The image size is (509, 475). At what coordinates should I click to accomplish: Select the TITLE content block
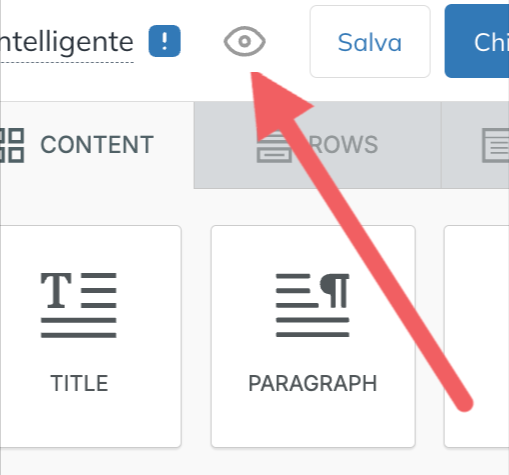click(x=91, y=336)
